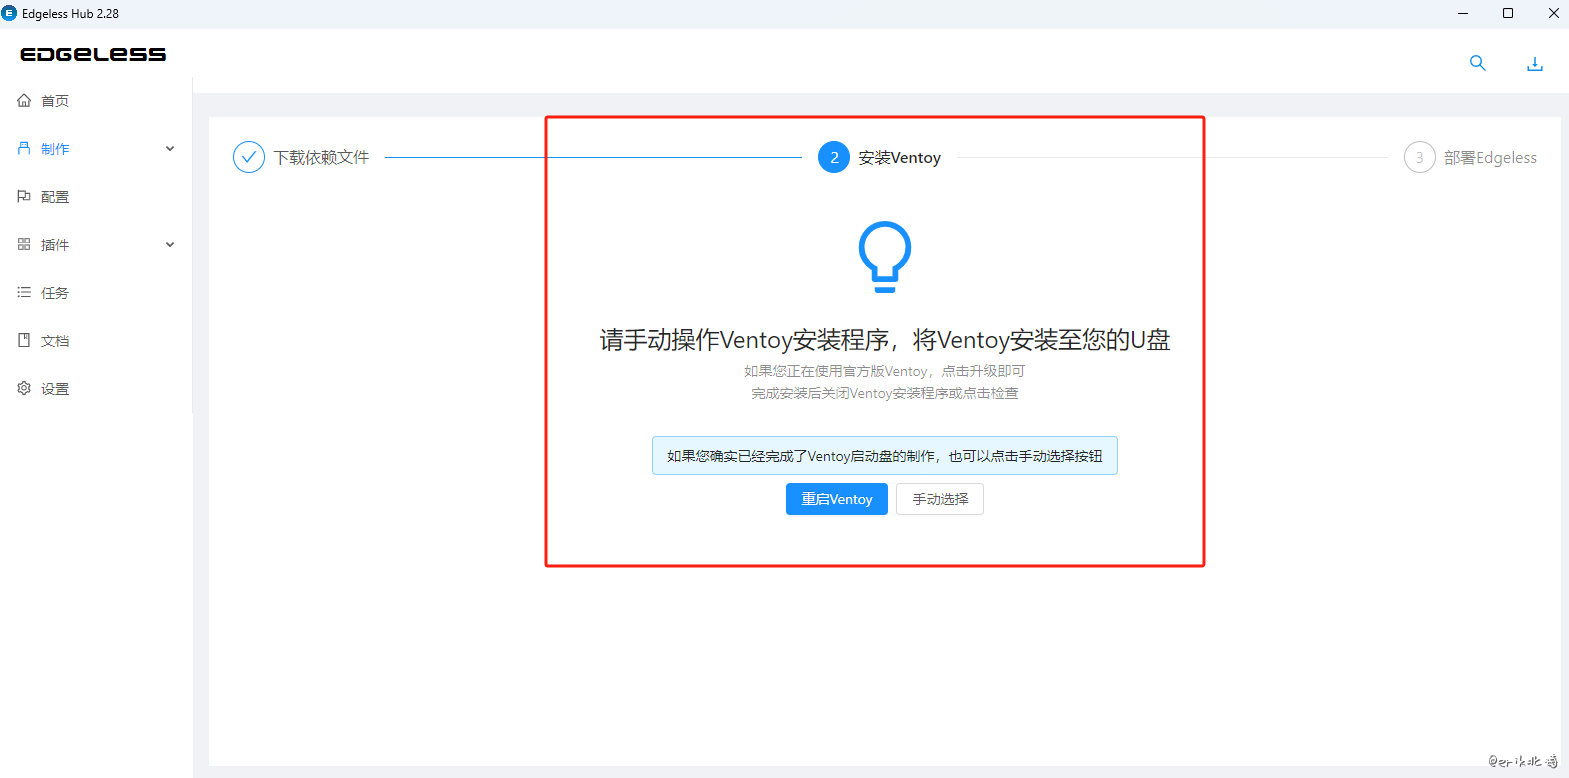Screen dimensions: 1569x778
Task: Click step 3 部署Edgeless indicator
Action: coord(1419,157)
